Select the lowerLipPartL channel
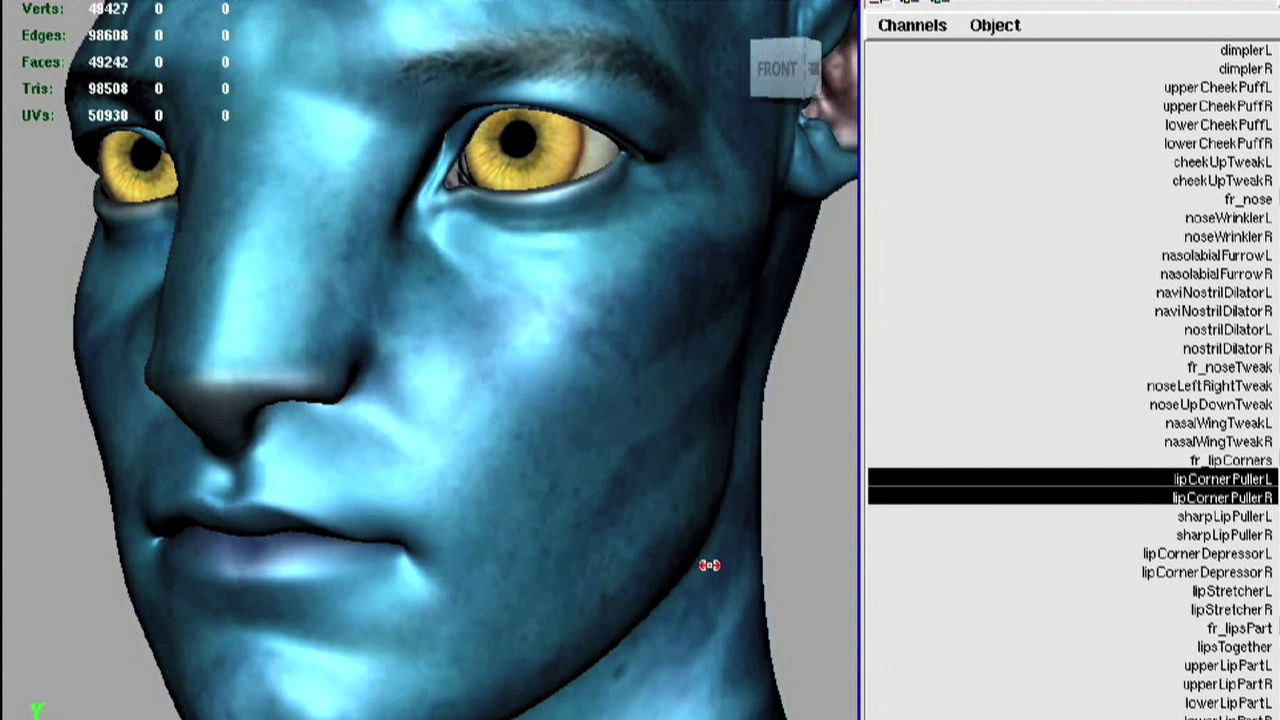Viewport: 1280px width, 720px height. pos(1228,703)
